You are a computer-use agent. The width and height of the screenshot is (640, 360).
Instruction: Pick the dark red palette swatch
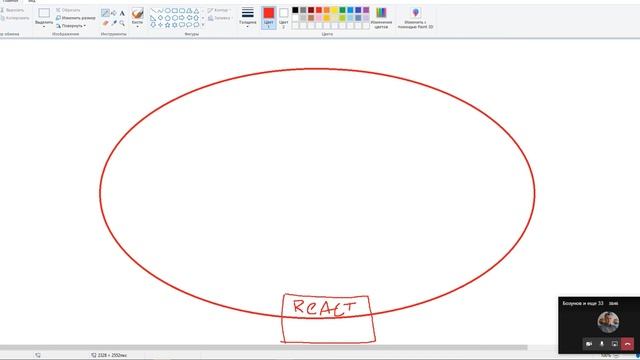click(311, 10)
